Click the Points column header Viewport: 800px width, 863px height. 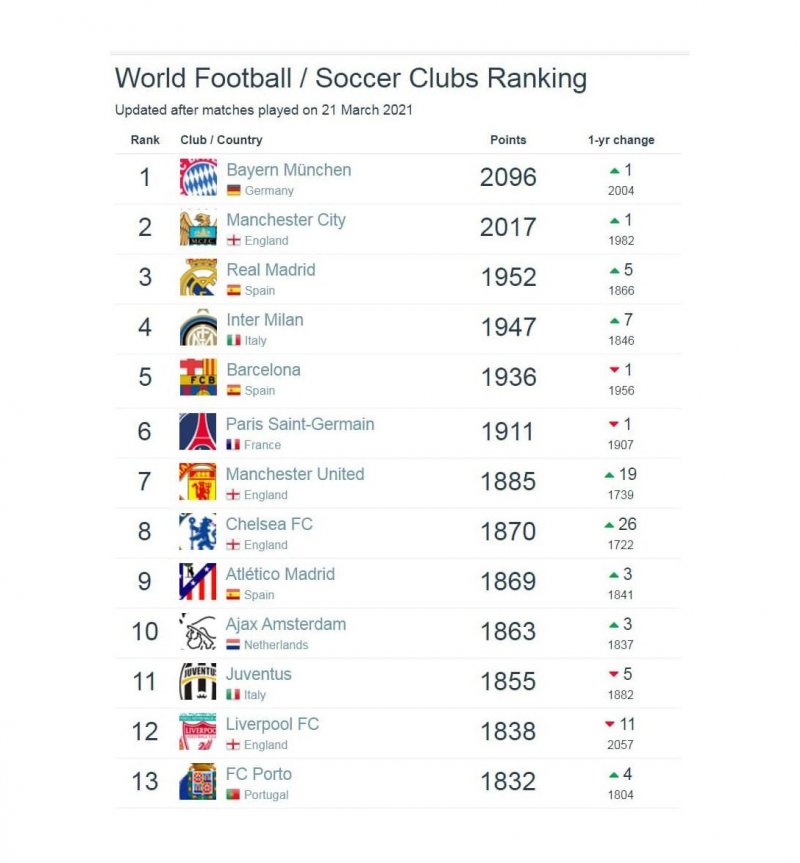(508, 140)
